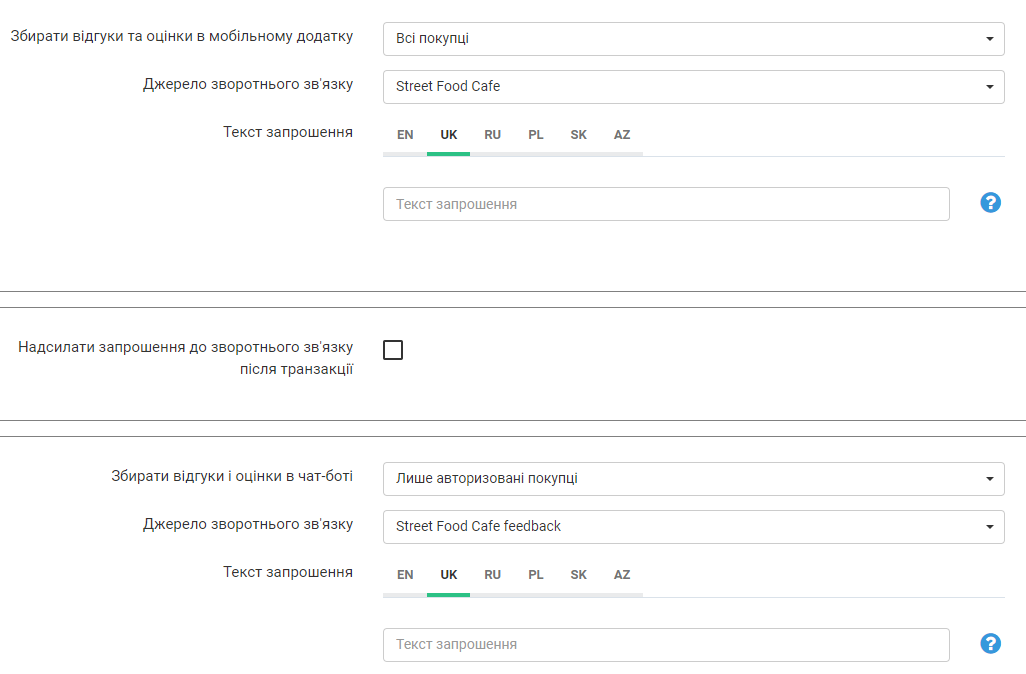Click help icon beside chat-bot invitation text
The height and width of the screenshot is (674, 1026).
point(990,643)
